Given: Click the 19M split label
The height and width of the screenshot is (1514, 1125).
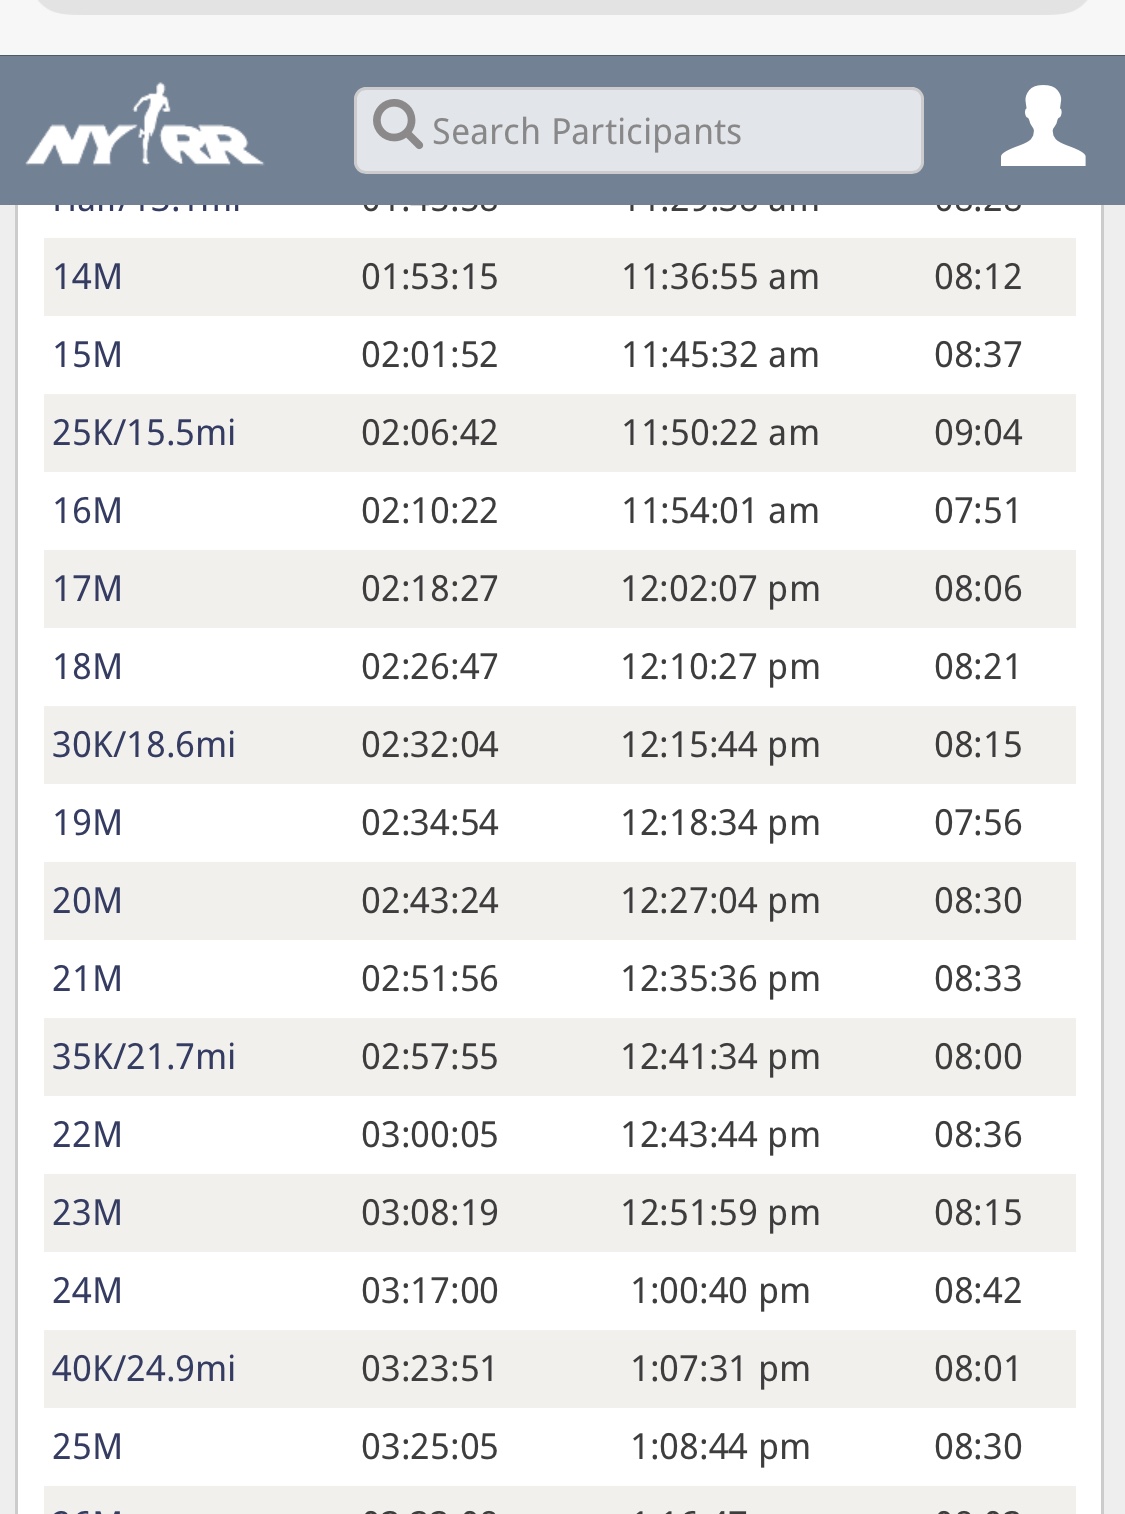Looking at the screenshot, I should click(x=88, y=823).
